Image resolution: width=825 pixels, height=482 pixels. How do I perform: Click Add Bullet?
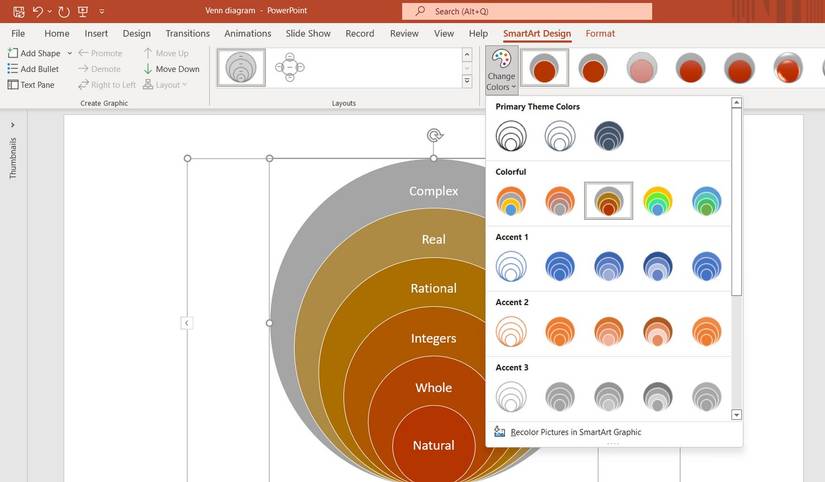34,69
